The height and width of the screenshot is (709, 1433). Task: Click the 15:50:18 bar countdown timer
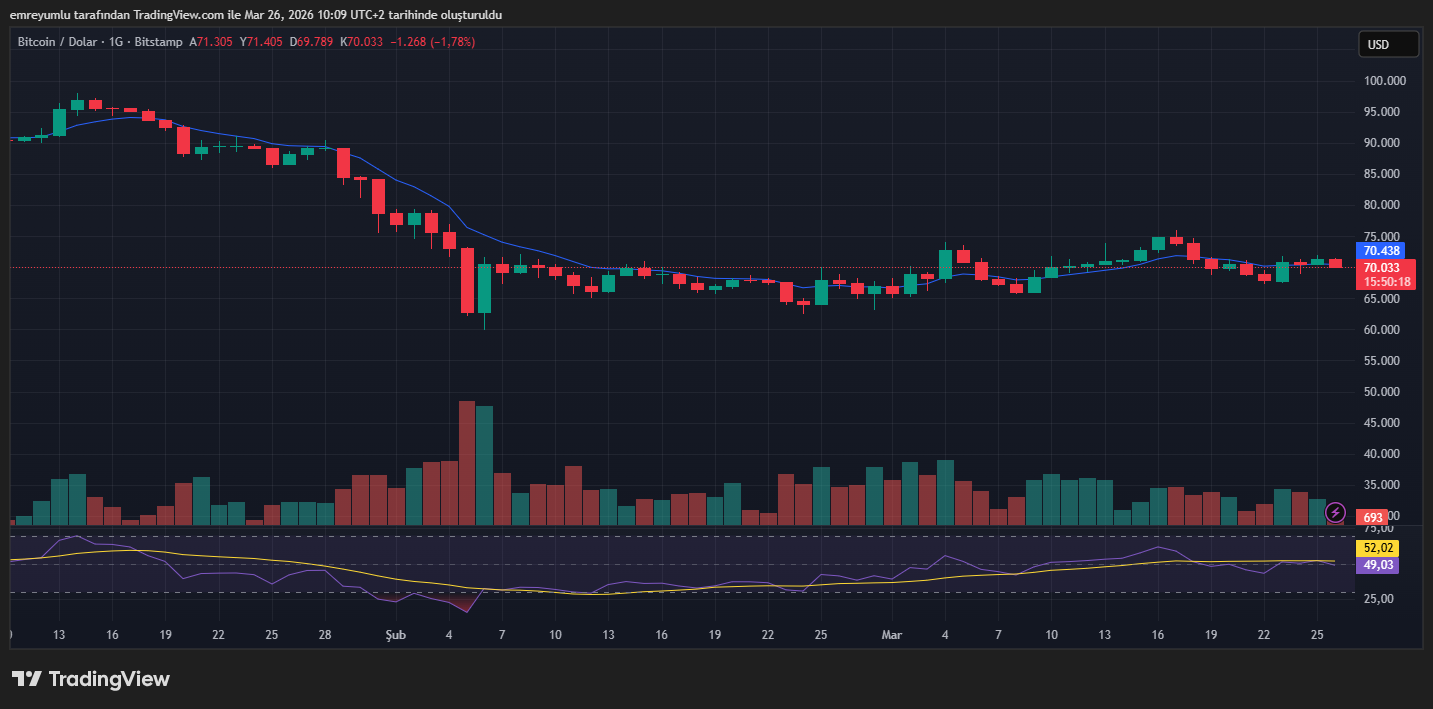tap(1386, 282)
